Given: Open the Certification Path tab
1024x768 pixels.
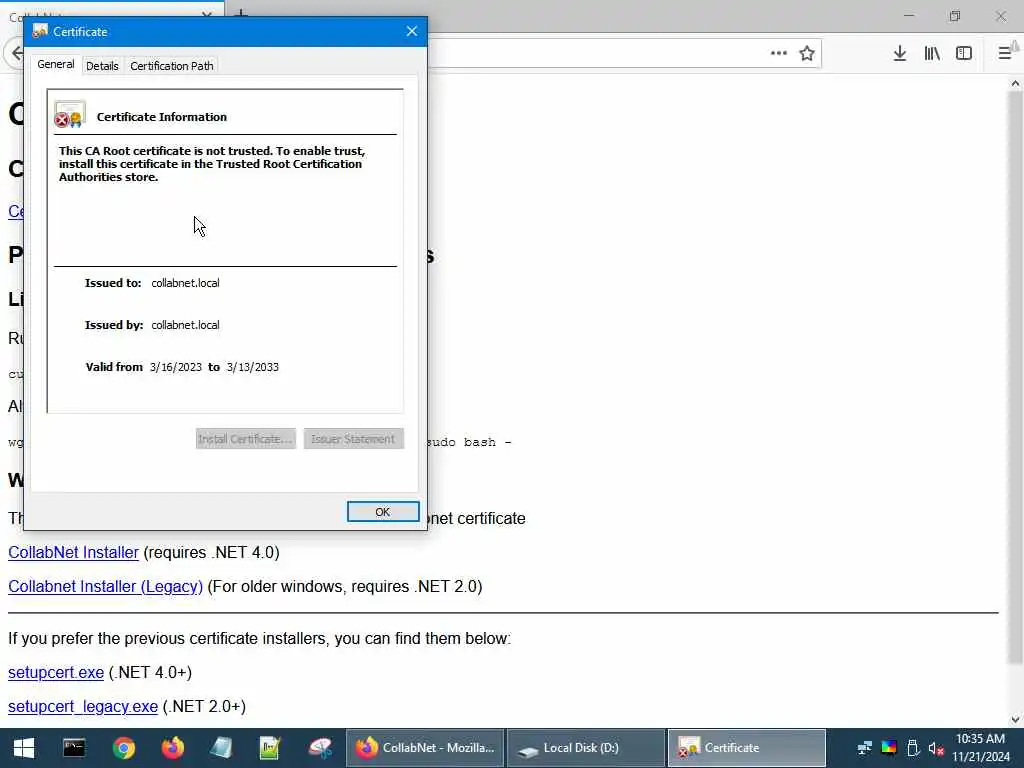Looking at the screenshot, I should [172, 66].
